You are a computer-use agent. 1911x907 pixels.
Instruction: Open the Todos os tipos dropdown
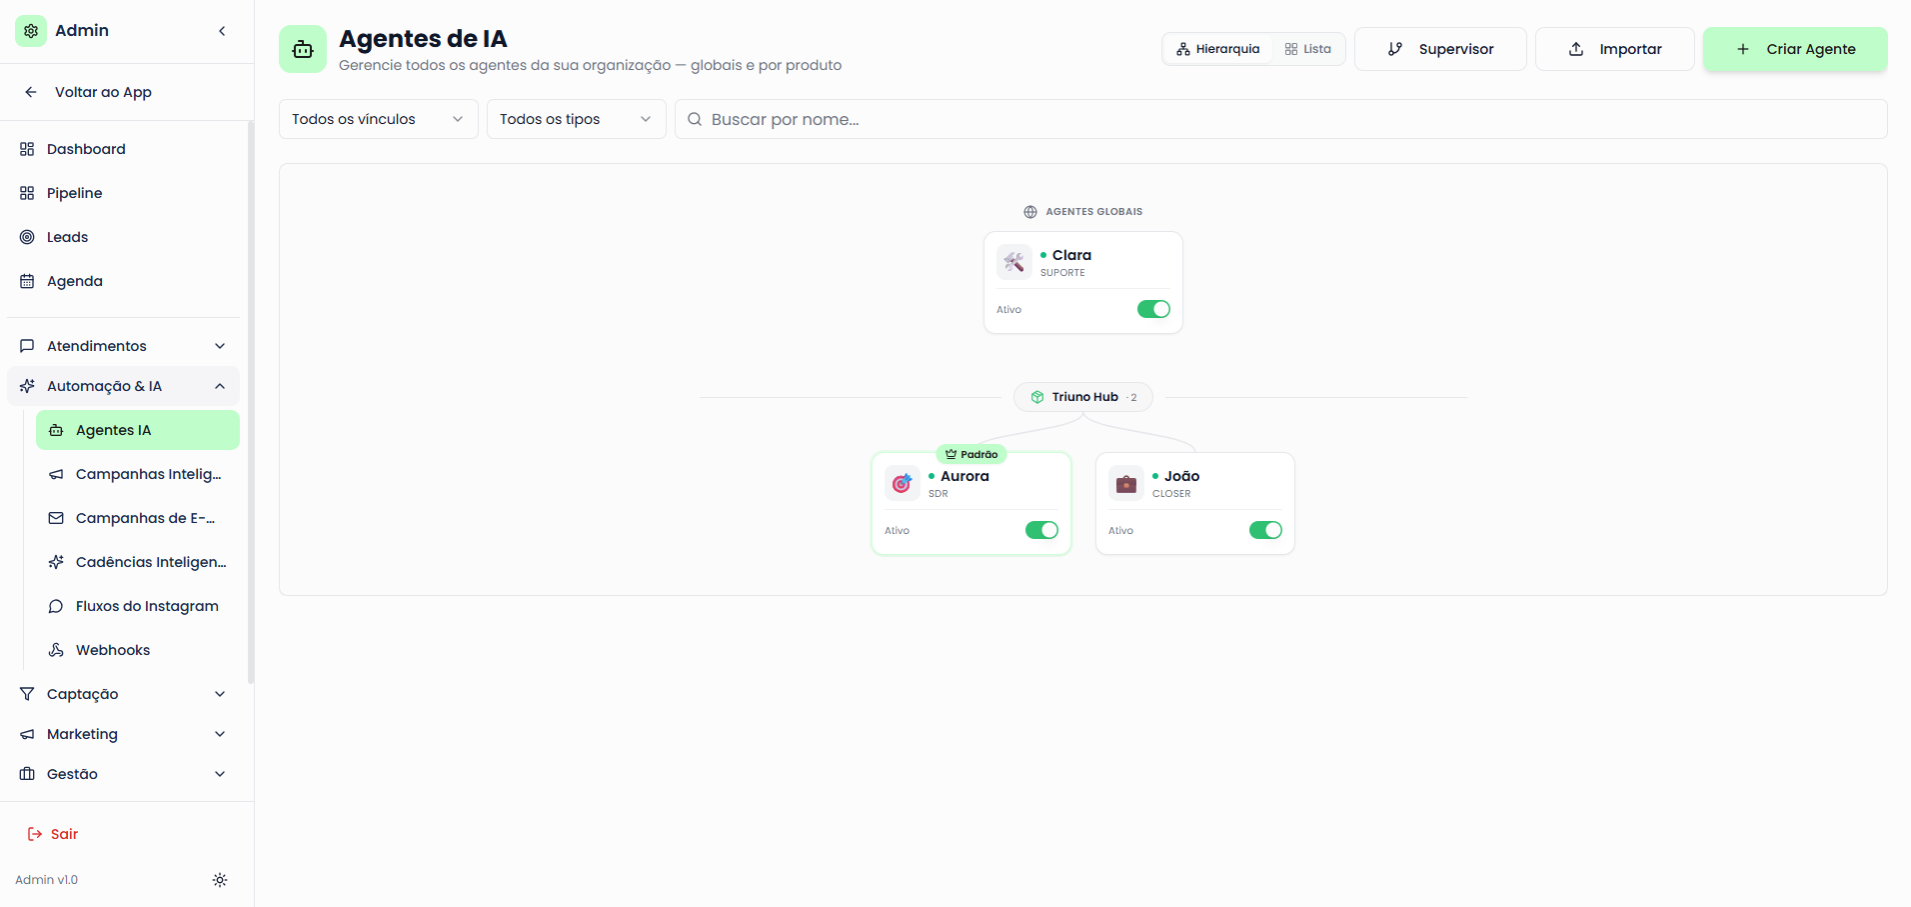577,119
